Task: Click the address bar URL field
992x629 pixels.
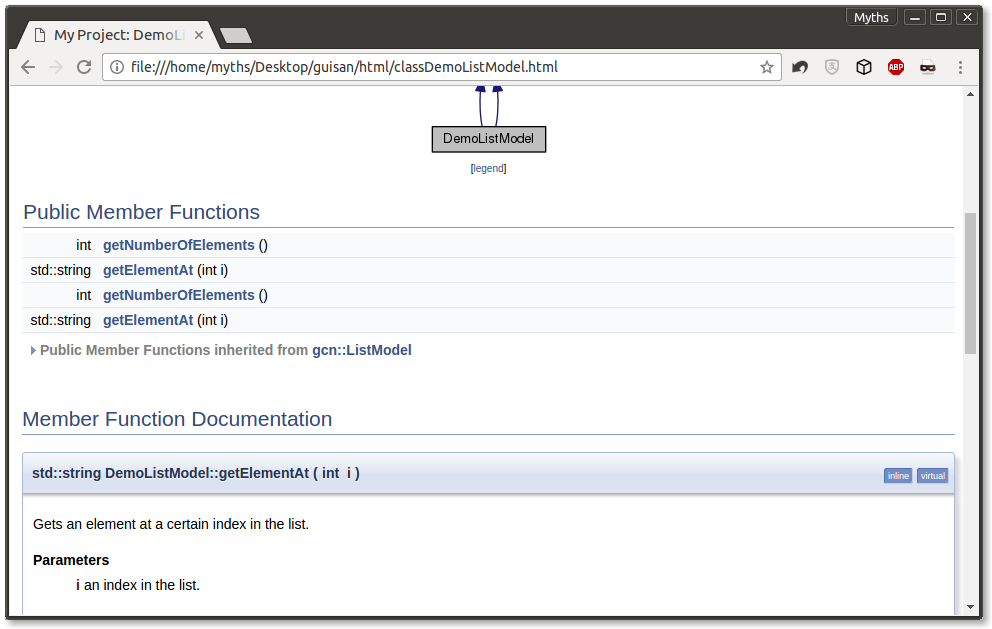Action: 442,67
